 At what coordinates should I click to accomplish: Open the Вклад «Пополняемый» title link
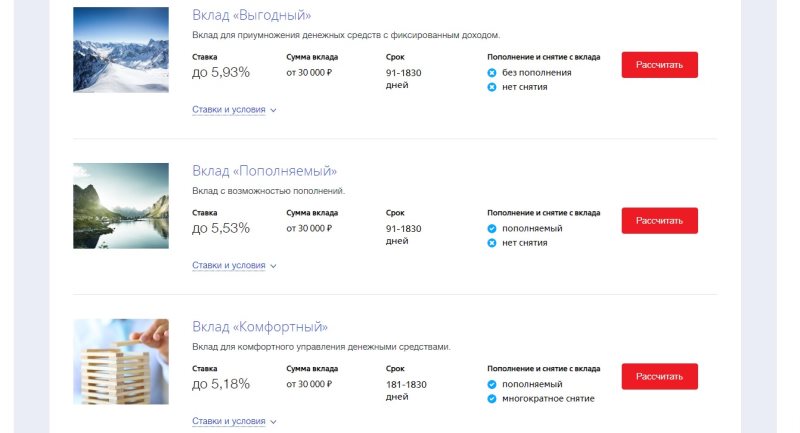click(264, 171)
